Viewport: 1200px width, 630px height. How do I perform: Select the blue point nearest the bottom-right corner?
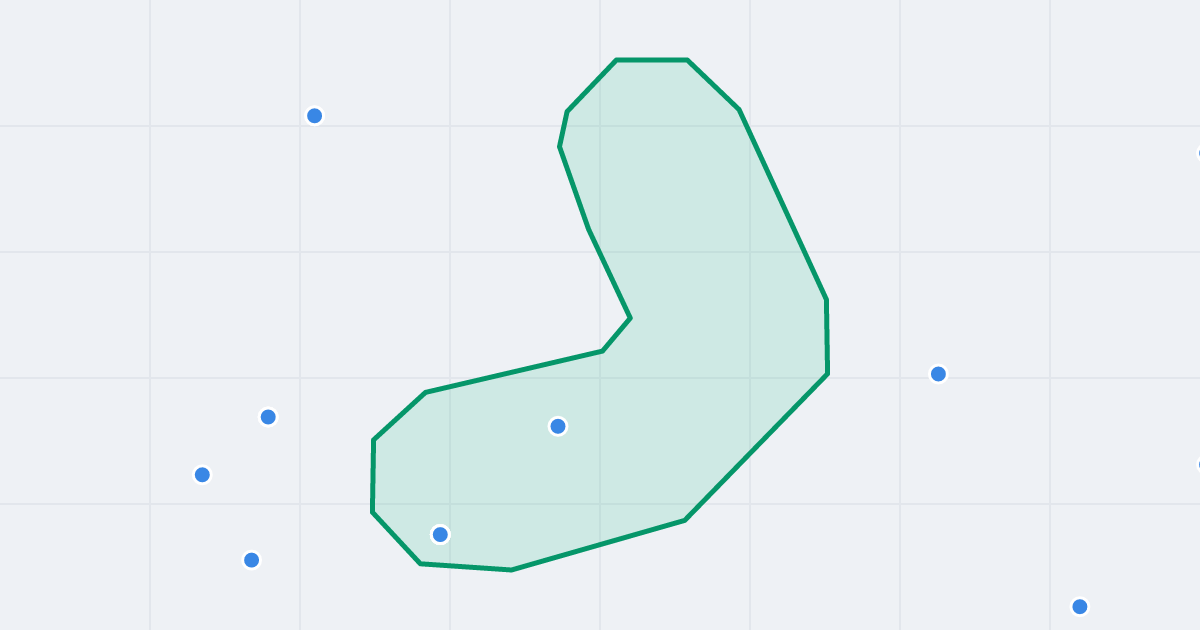pos(1080,606)
